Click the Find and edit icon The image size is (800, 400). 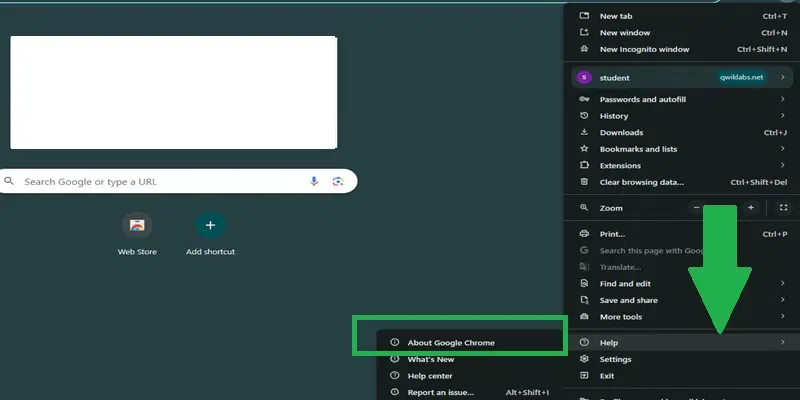pos(584,284)
